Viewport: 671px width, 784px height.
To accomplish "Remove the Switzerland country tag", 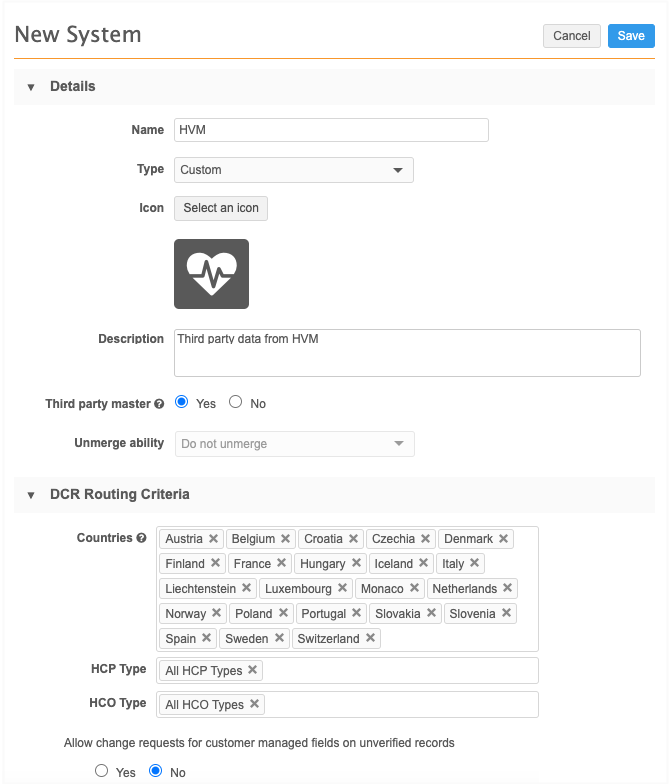I will 371,638.
